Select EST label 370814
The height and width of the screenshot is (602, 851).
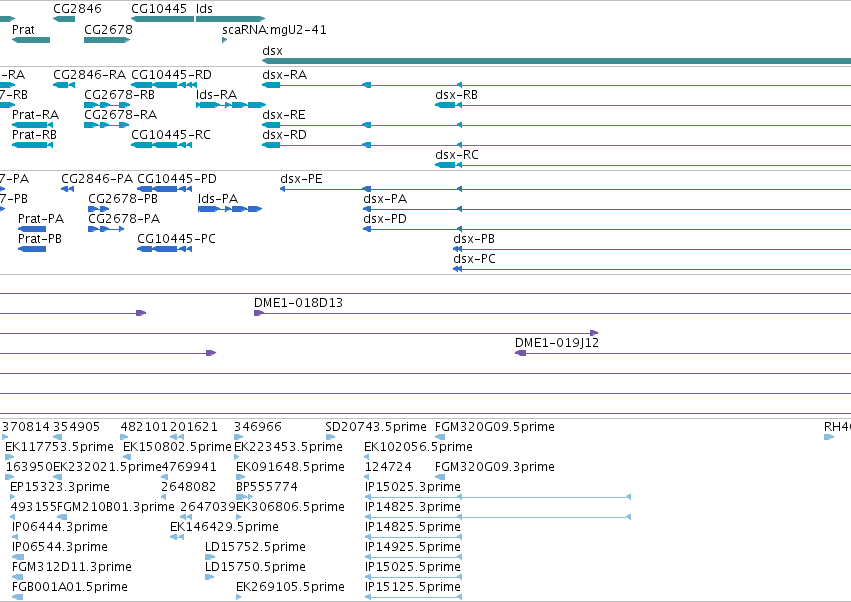(x=26, y=427)
